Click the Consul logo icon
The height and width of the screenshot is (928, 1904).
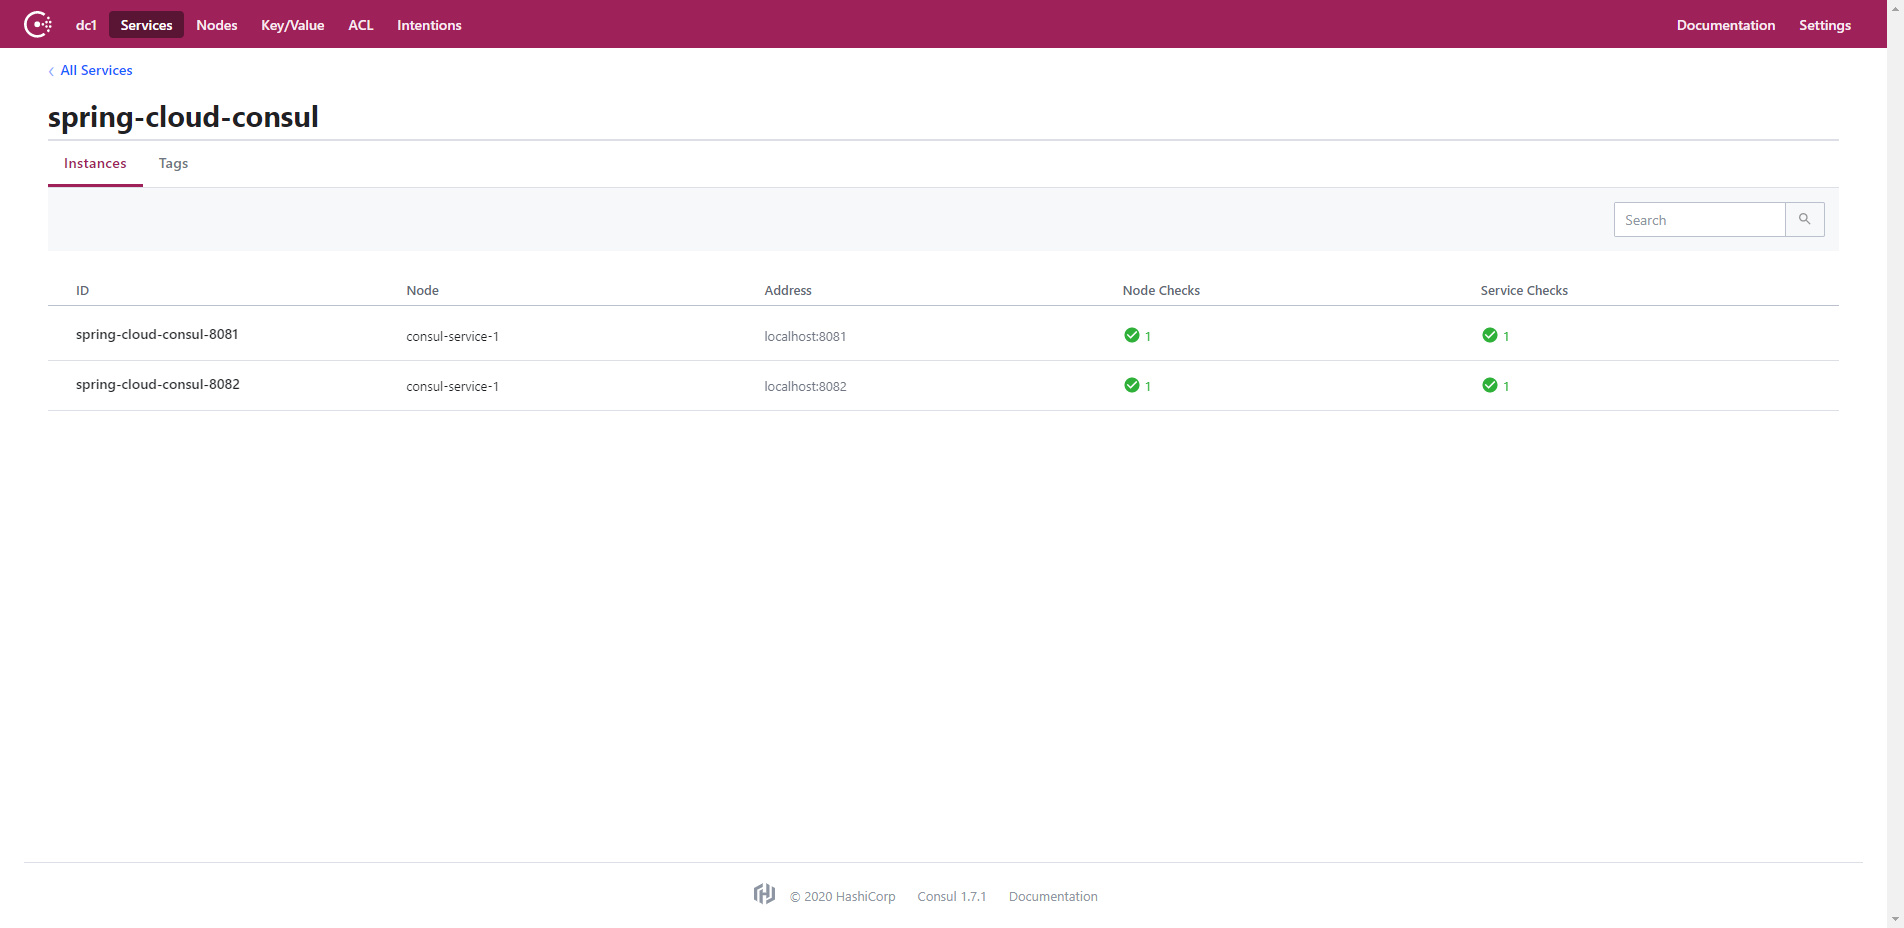(38, 24)
